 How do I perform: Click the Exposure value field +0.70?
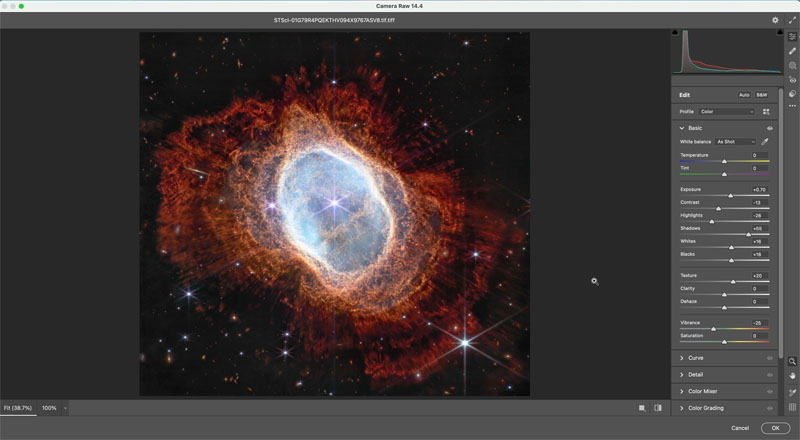759,189
